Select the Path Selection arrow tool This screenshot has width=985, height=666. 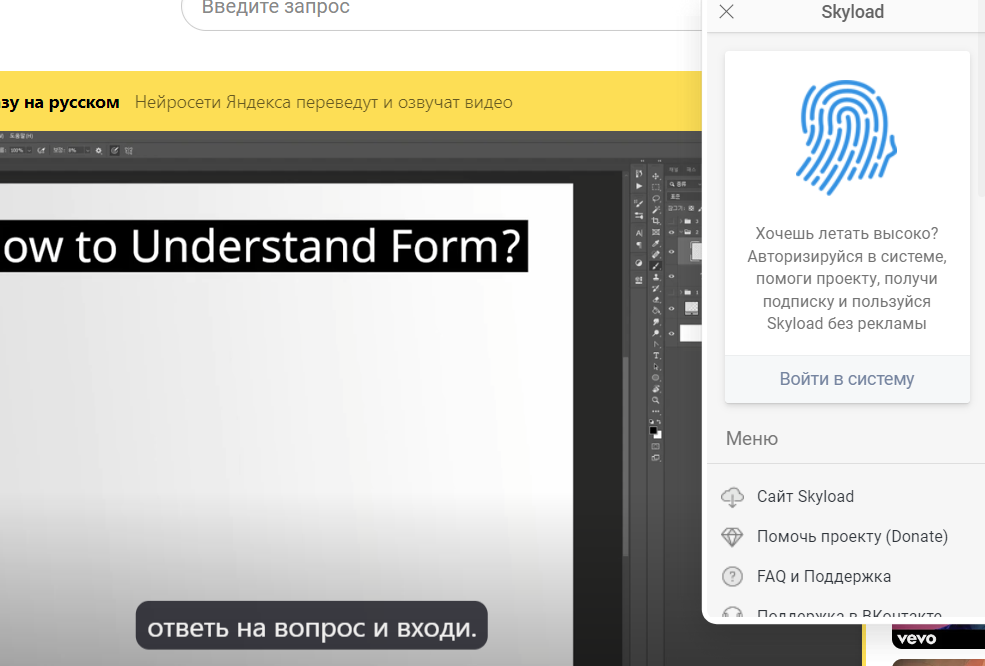[x=656, y=367]
